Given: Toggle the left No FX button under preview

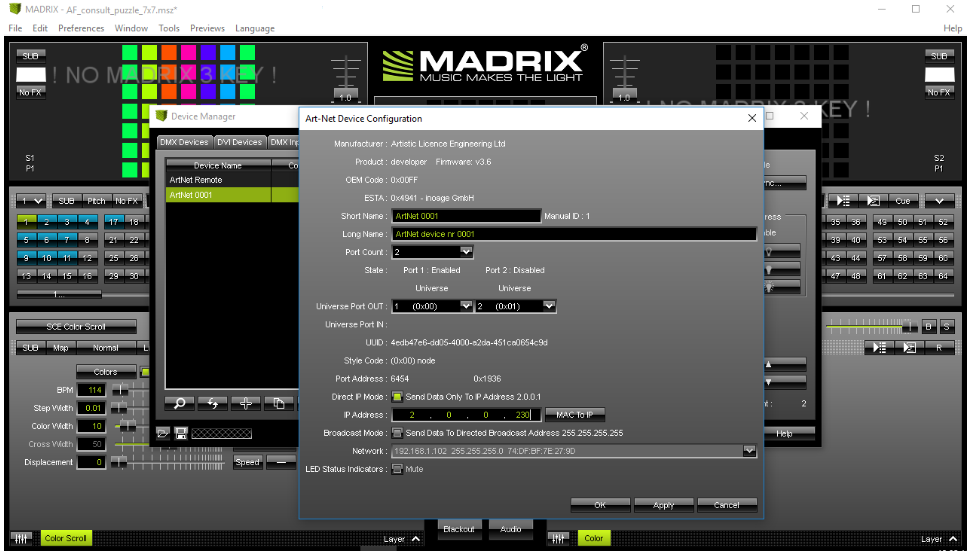Looking at the screenshot, I should tap(30, 92).
